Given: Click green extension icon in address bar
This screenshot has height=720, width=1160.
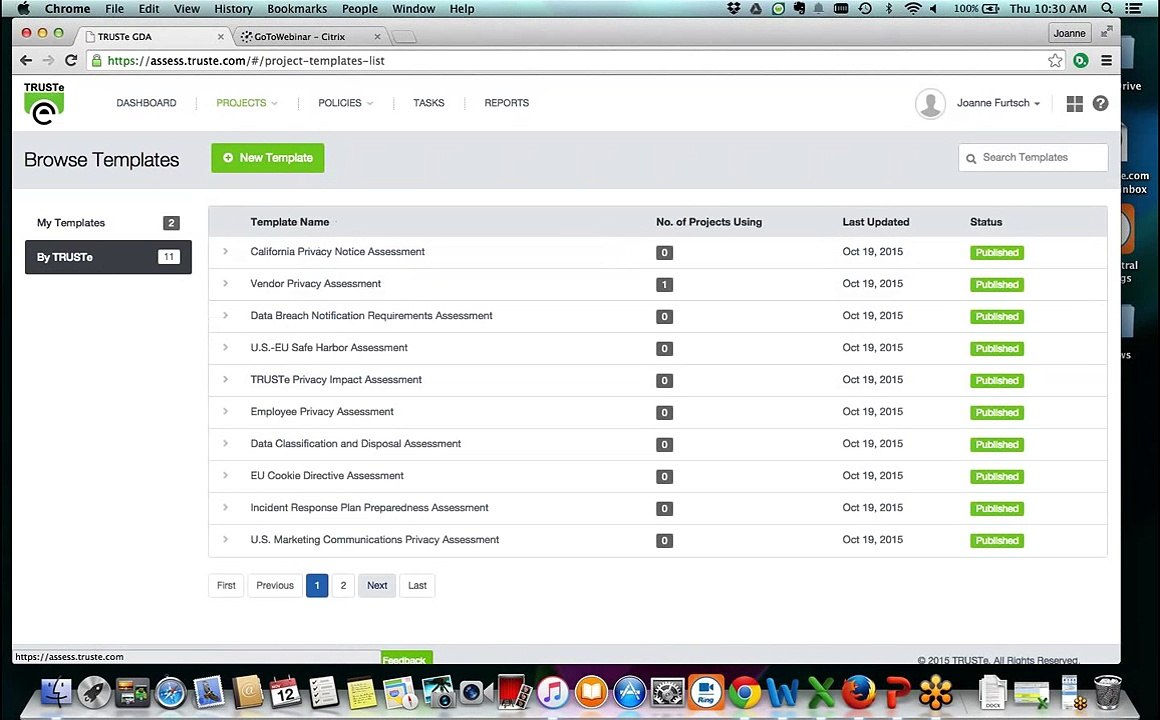Looking at the screenshot, I should [x=1081, y=61].
